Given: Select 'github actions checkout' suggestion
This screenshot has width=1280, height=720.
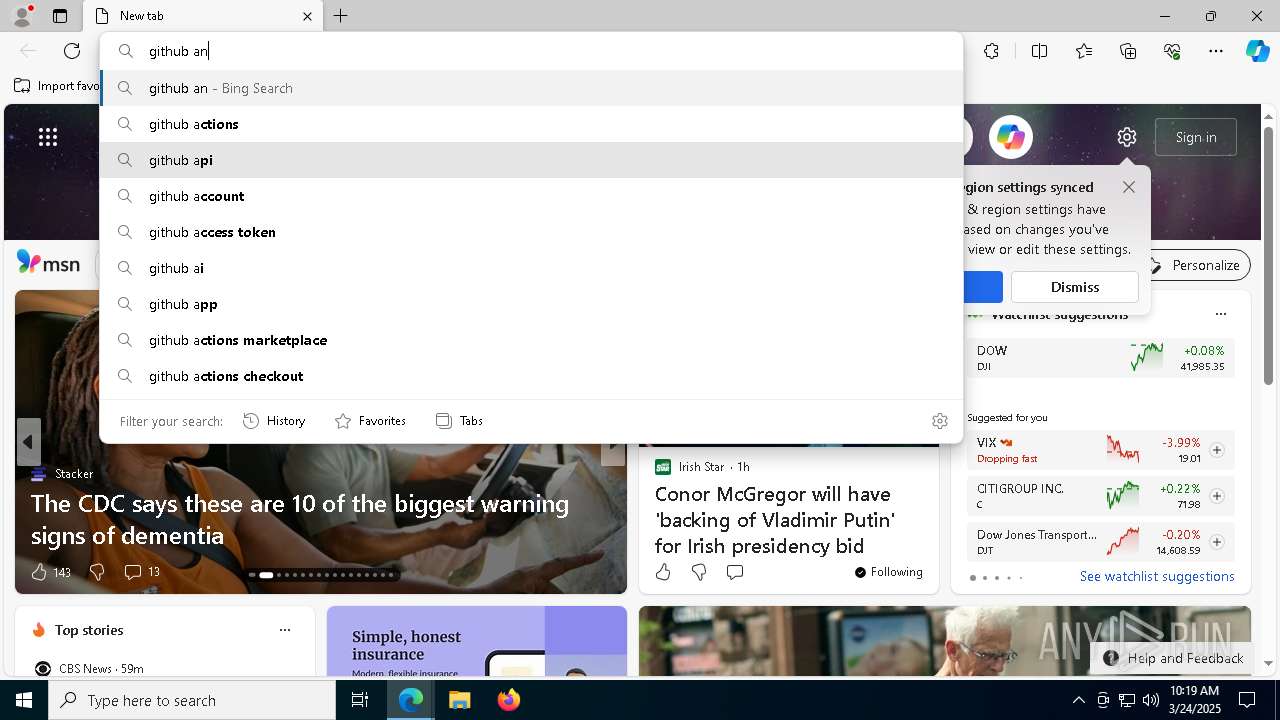Looking at the screenshot, I should (x=531, y=376).
